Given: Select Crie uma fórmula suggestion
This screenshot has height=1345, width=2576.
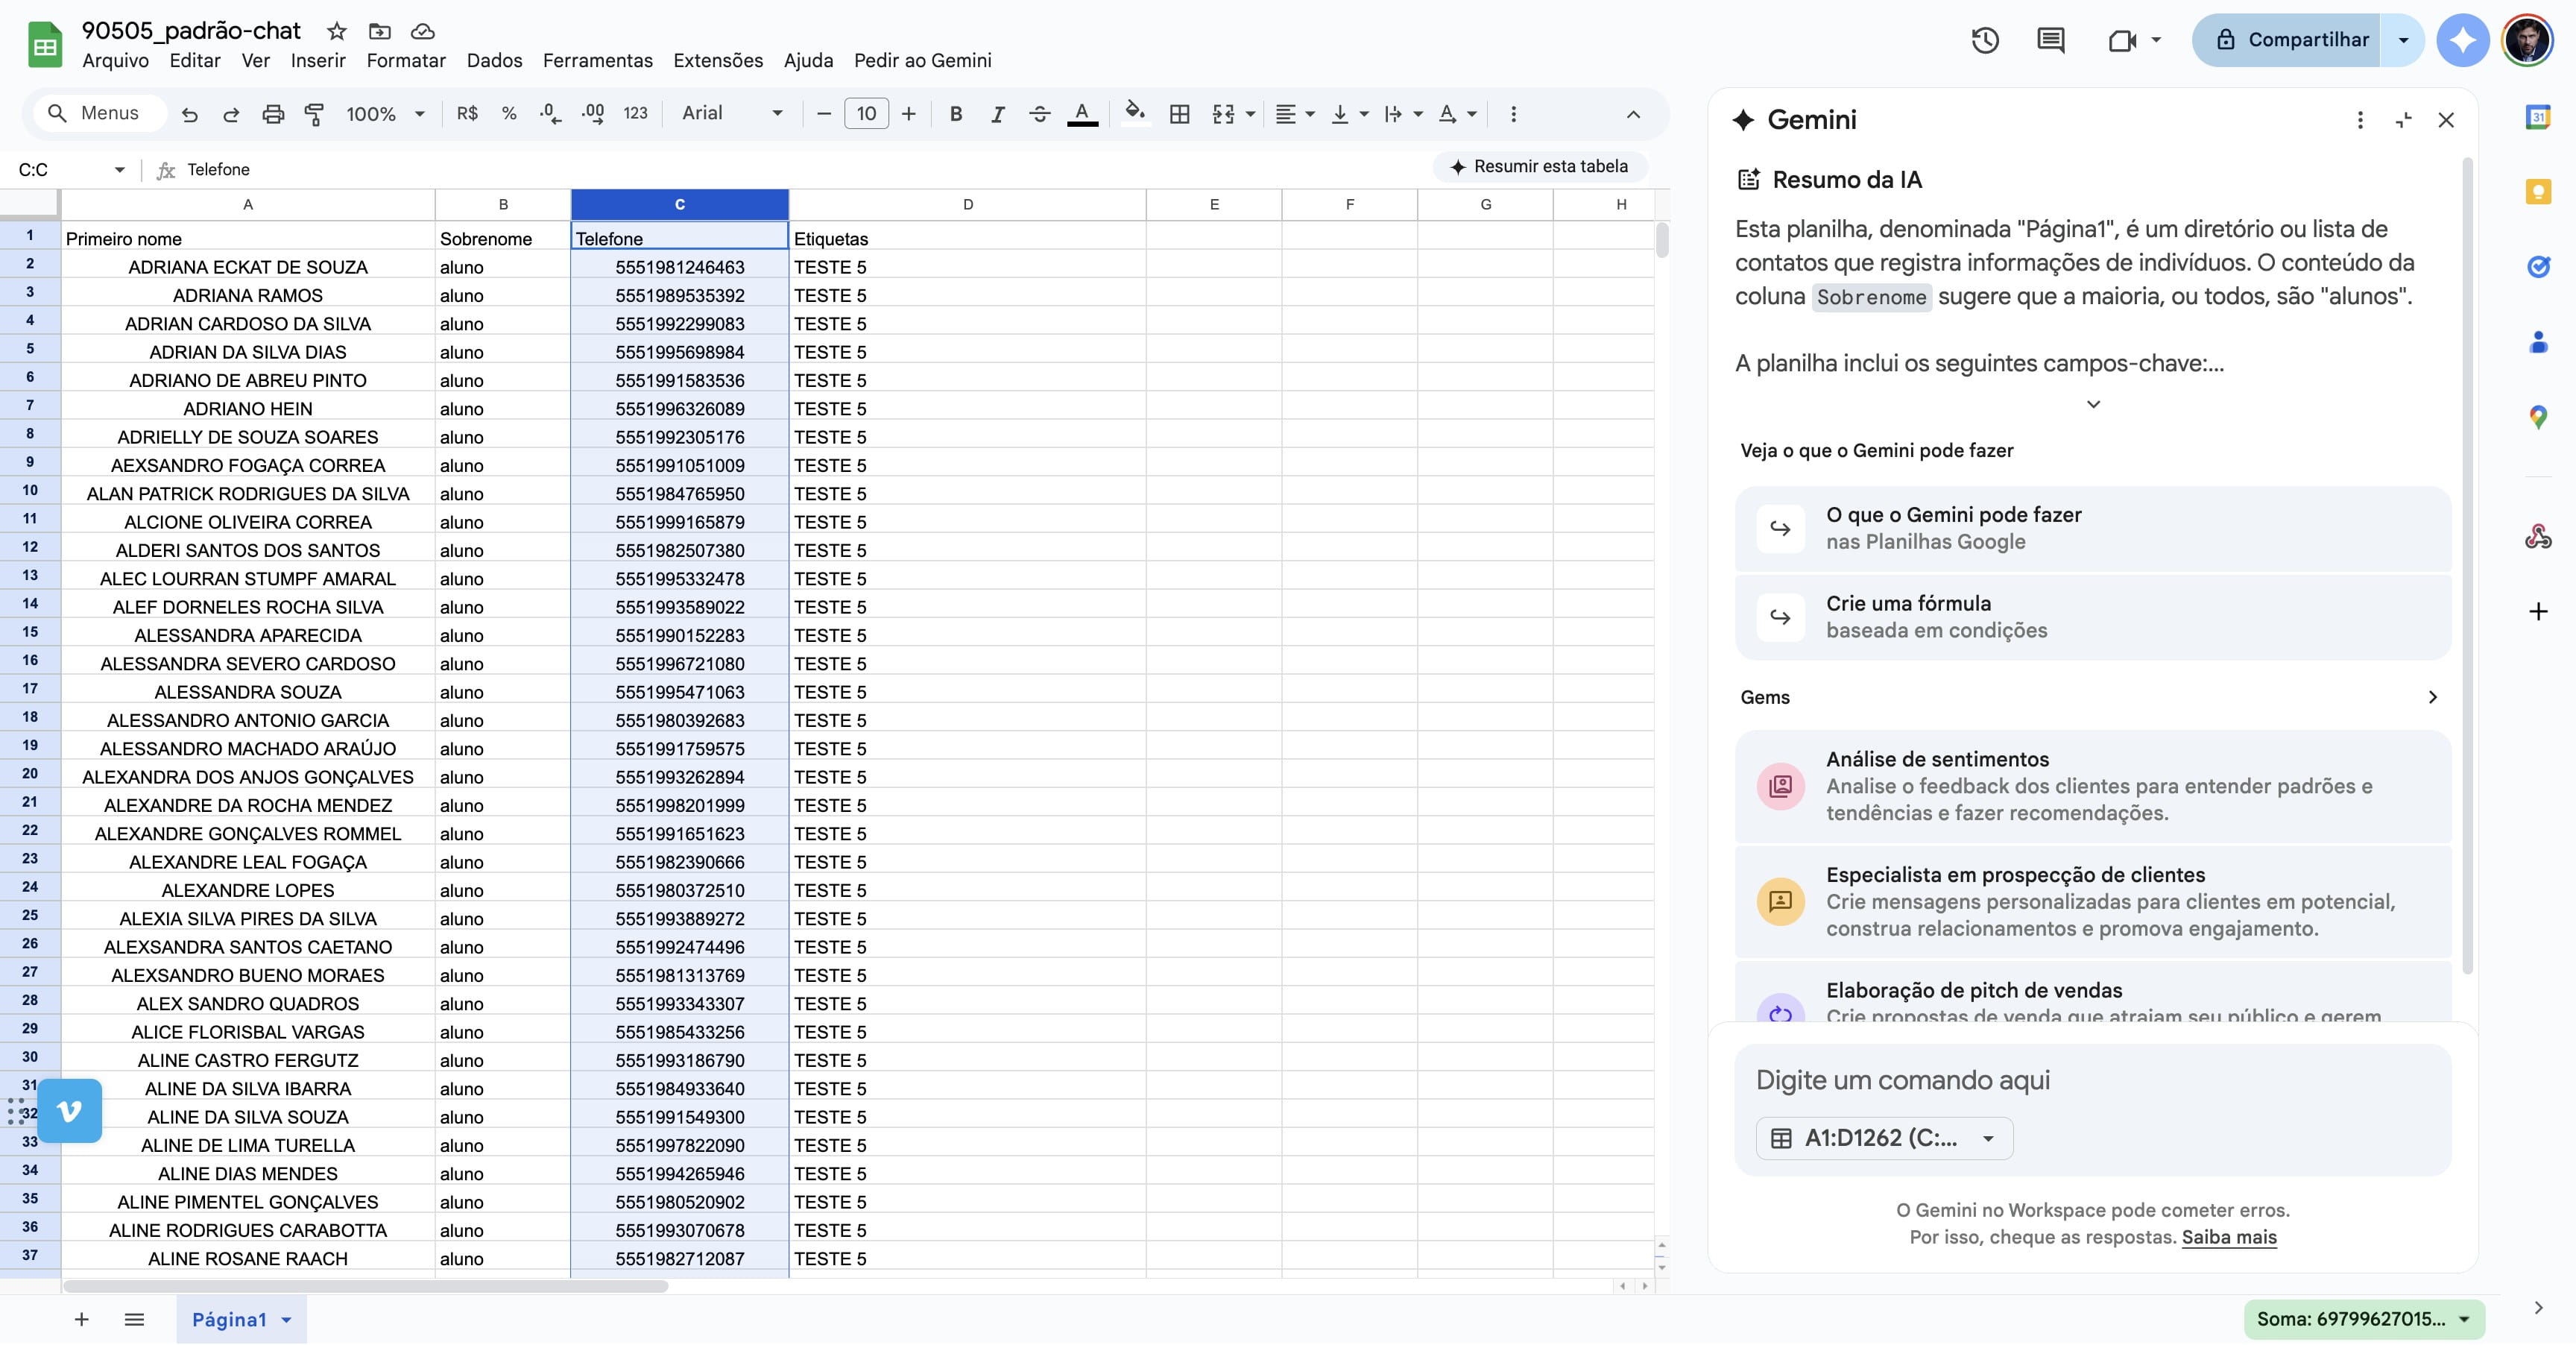Looking at the screenshot, I should (x=2093, y=617).
